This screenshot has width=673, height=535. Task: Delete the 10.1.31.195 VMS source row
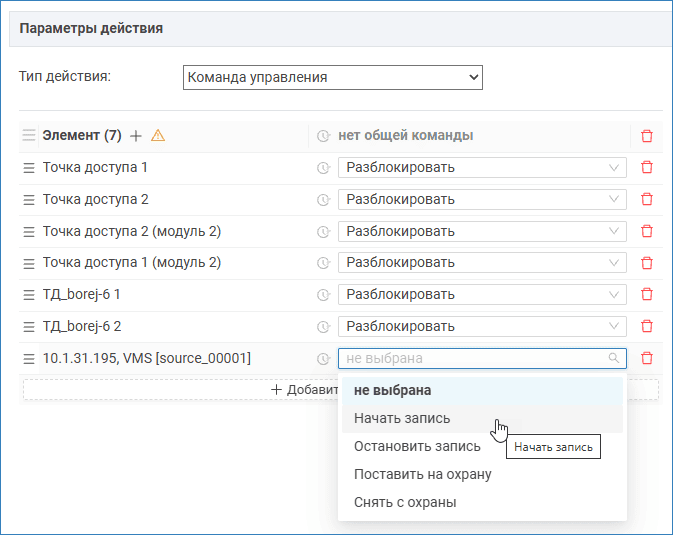(x=647, y=358)
